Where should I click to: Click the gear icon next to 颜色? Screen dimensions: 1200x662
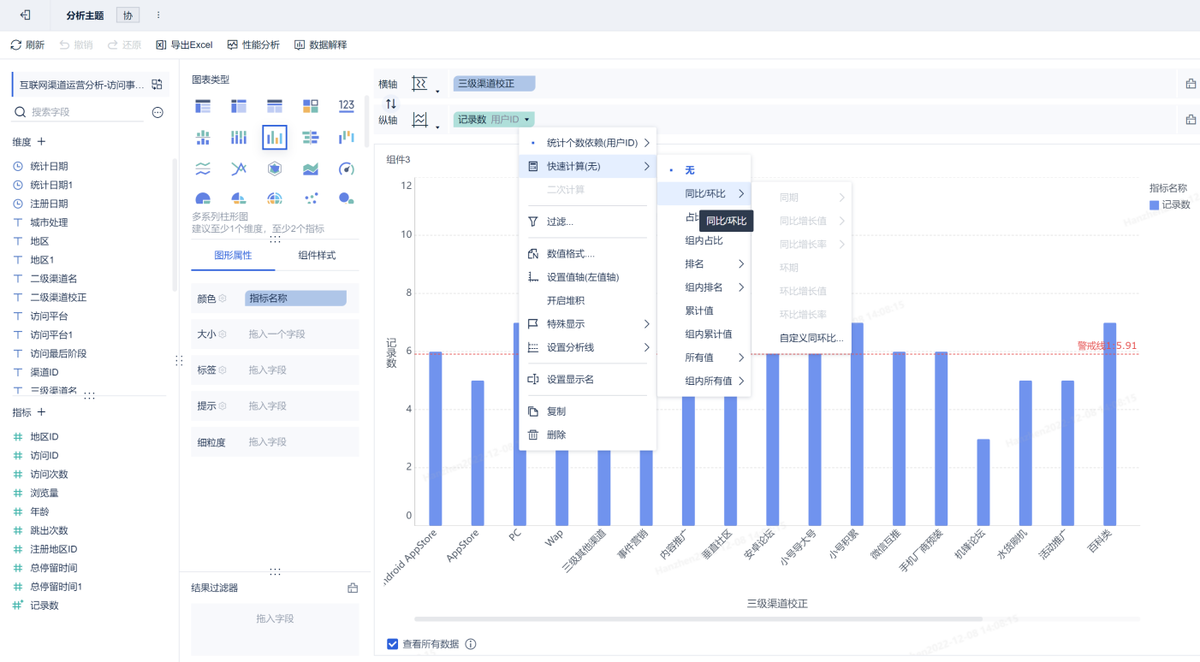pyautogui.click(x=222, y=298)
